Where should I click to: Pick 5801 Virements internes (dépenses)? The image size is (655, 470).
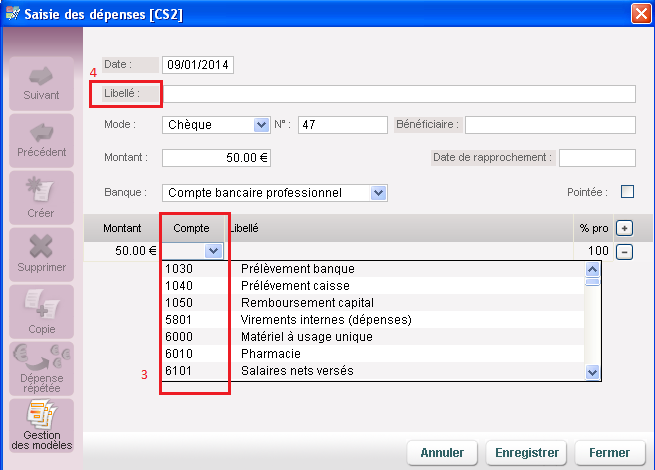coord(373,320)
